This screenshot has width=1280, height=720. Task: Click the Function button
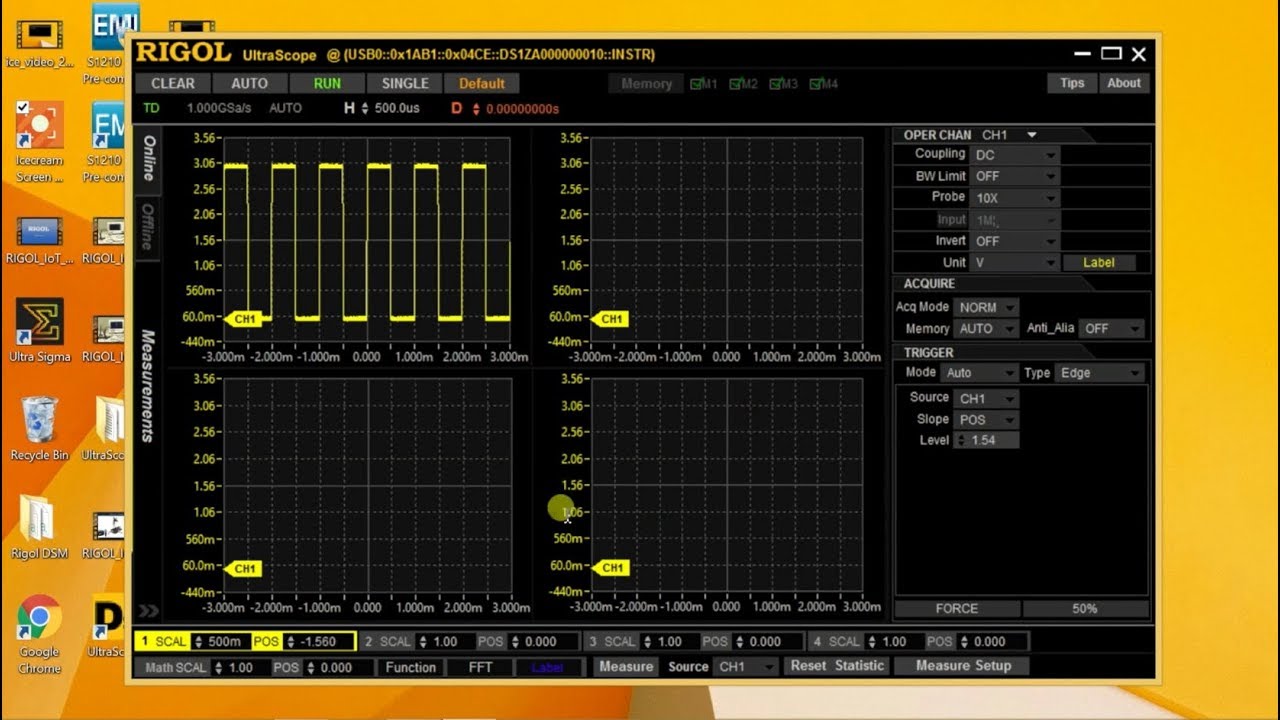point(411,667)
